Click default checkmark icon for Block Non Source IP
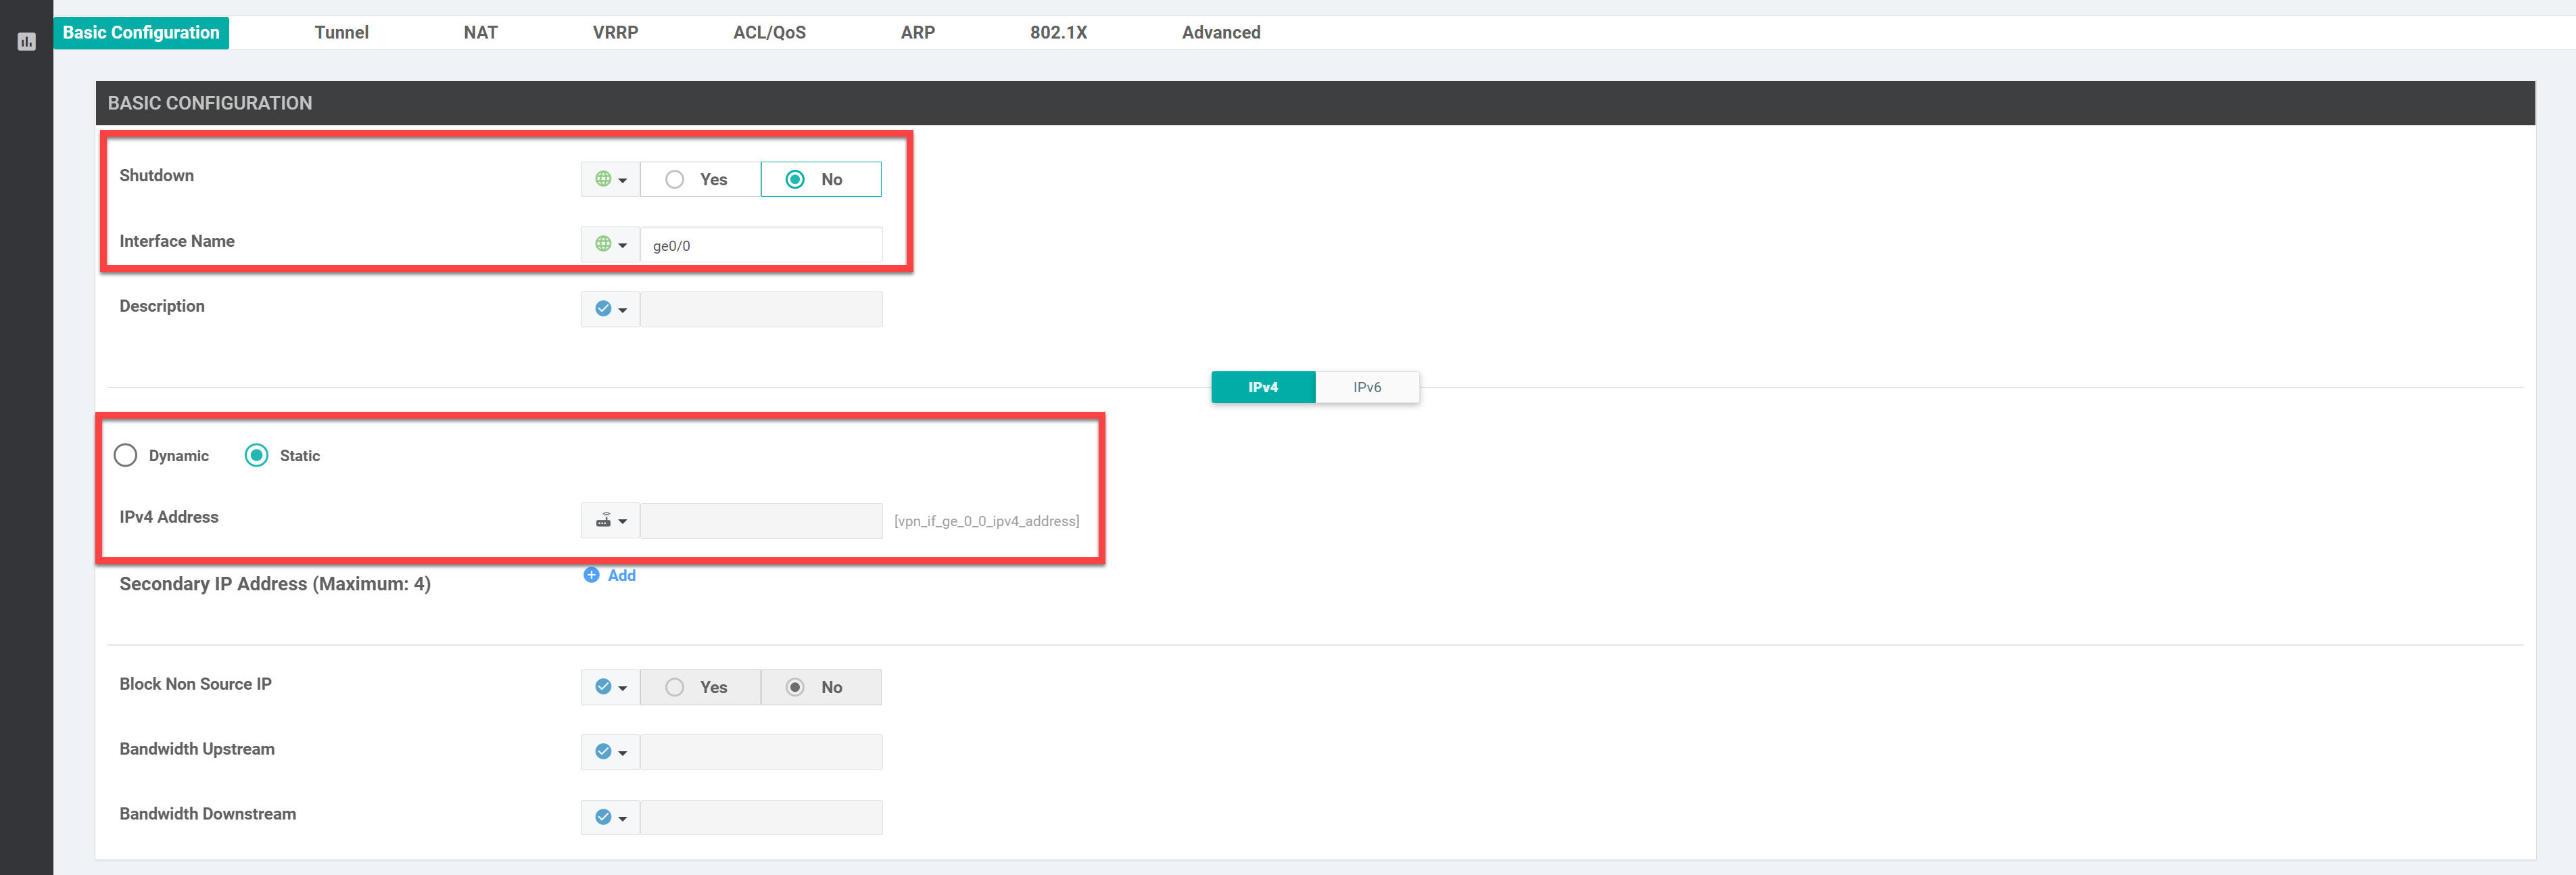 [603, 687]
